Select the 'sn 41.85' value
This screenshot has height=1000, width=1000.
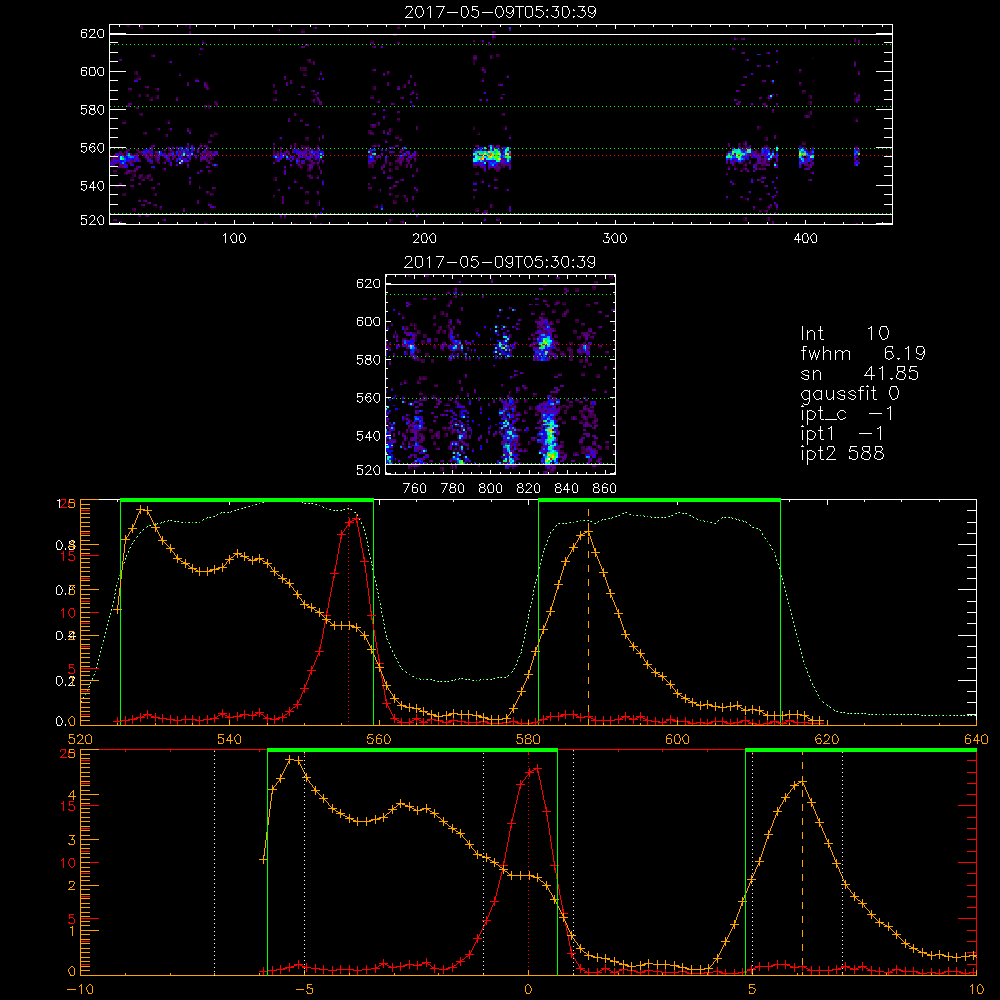860,374
